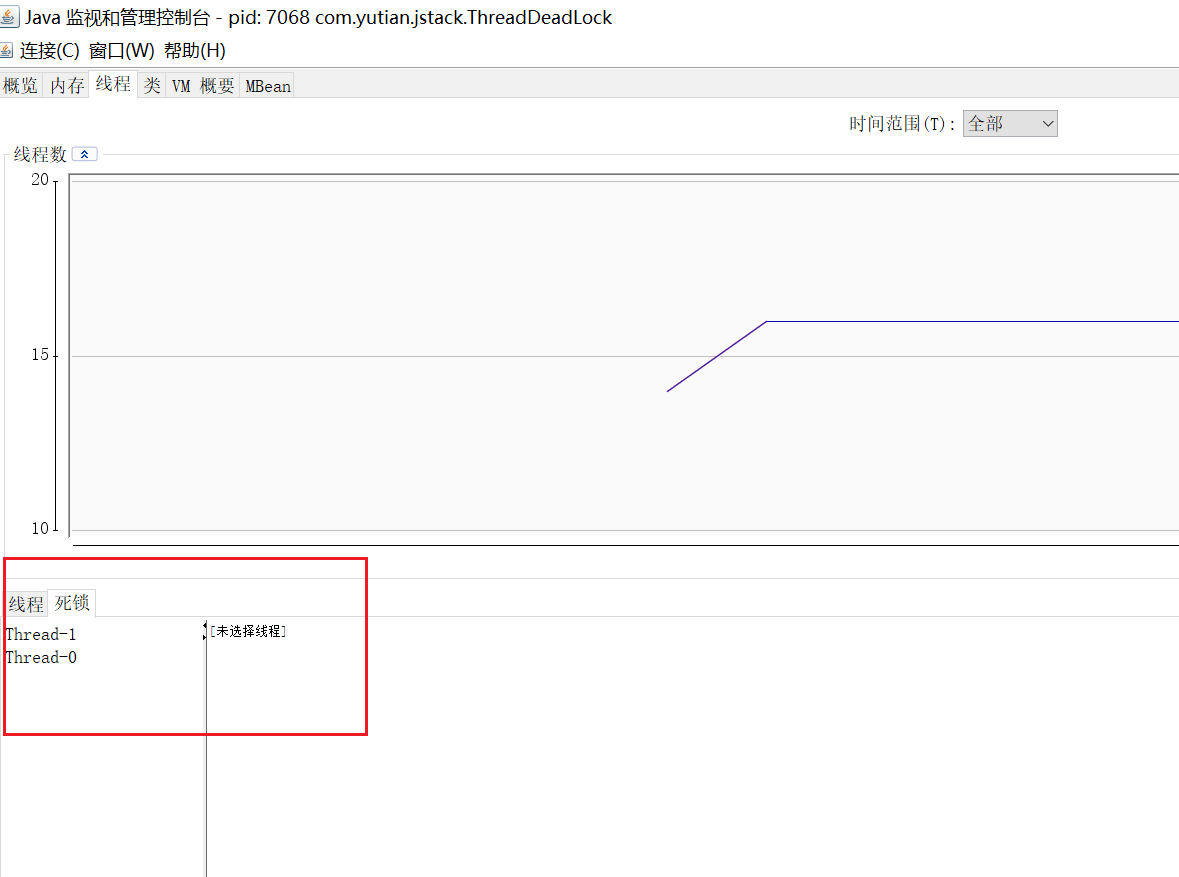Open the VM 概要 tab
Viewport: 1179px width, 877px height.
[202, 86]
